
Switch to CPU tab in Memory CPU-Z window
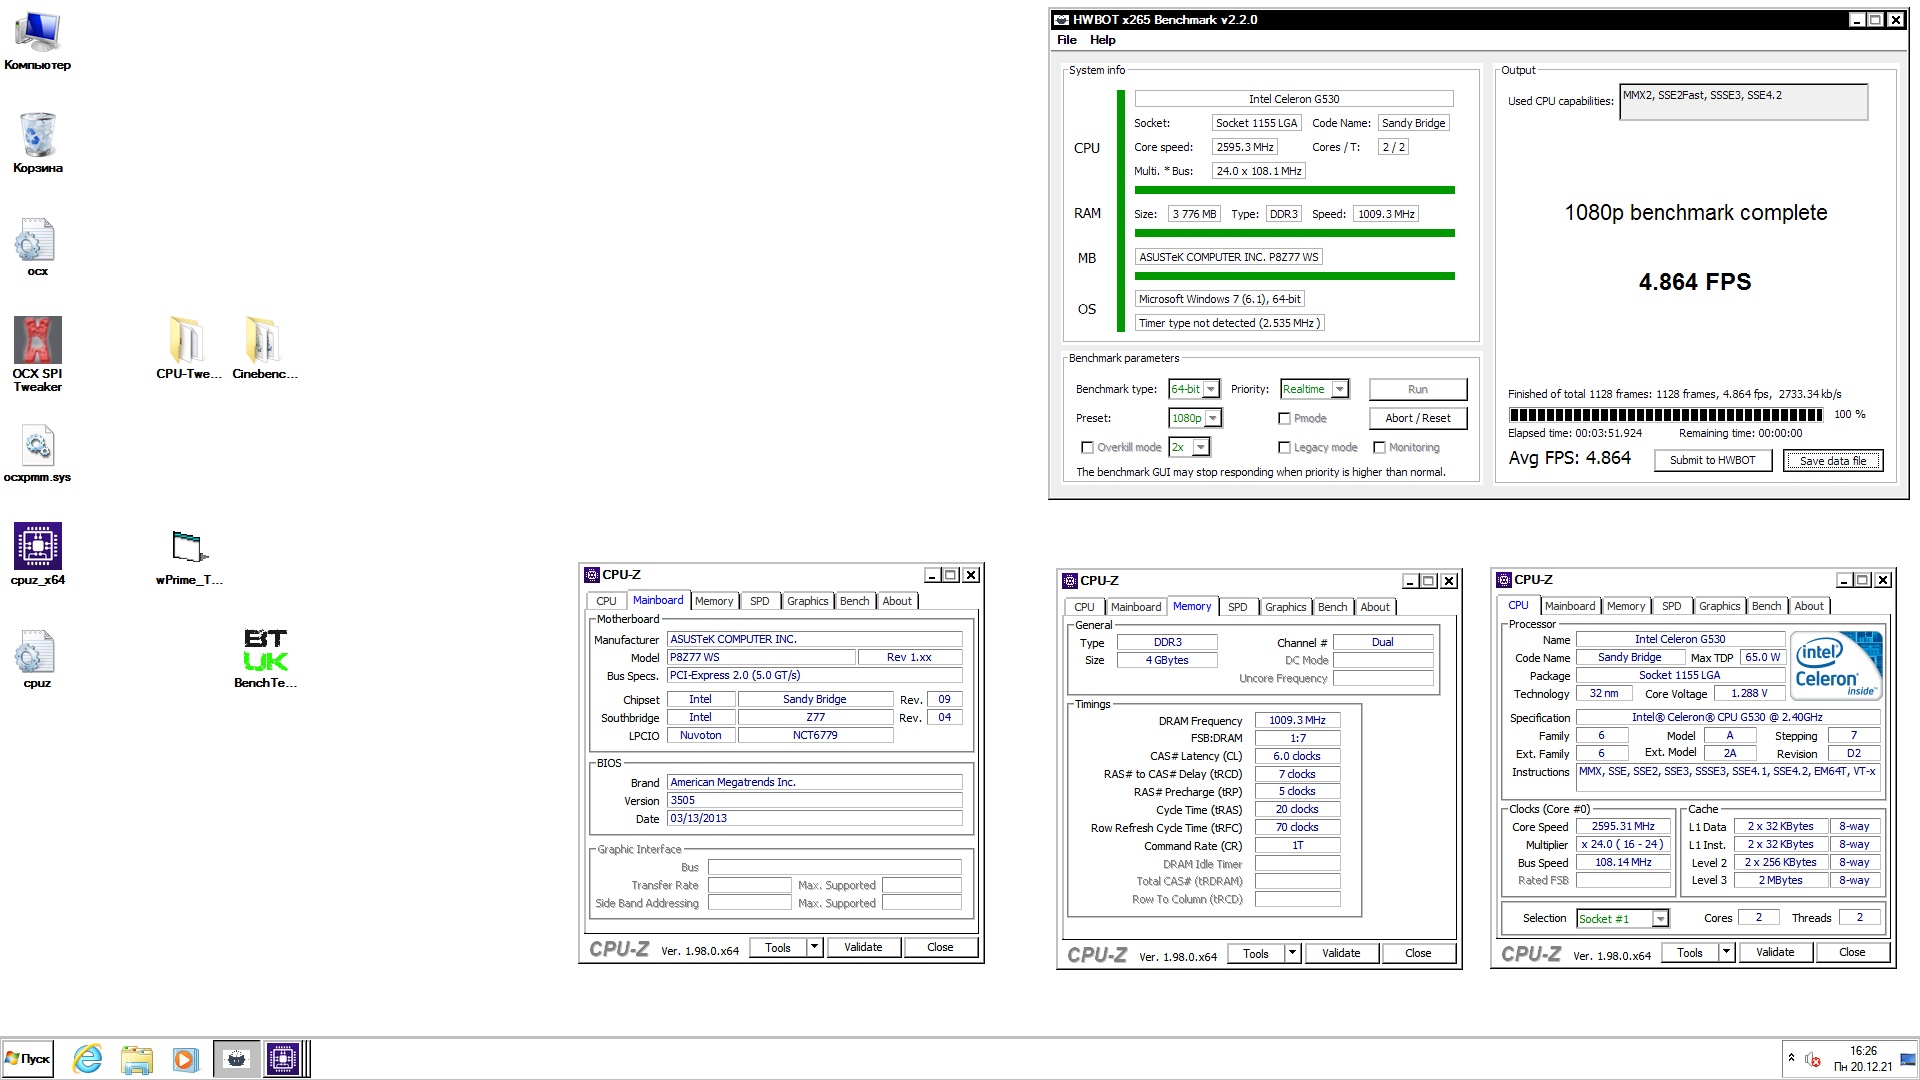click(x=1084, y=607)
